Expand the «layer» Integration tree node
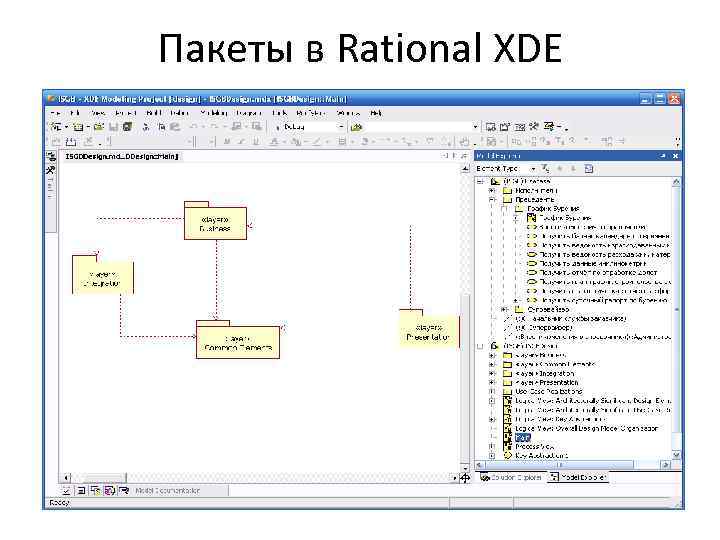 pos(492,374)
